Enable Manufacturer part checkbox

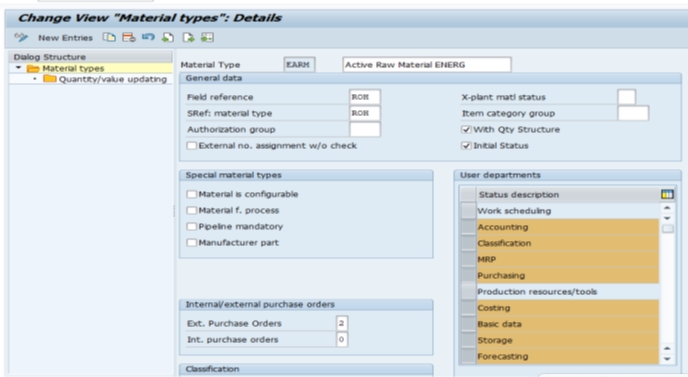point(192,243)
